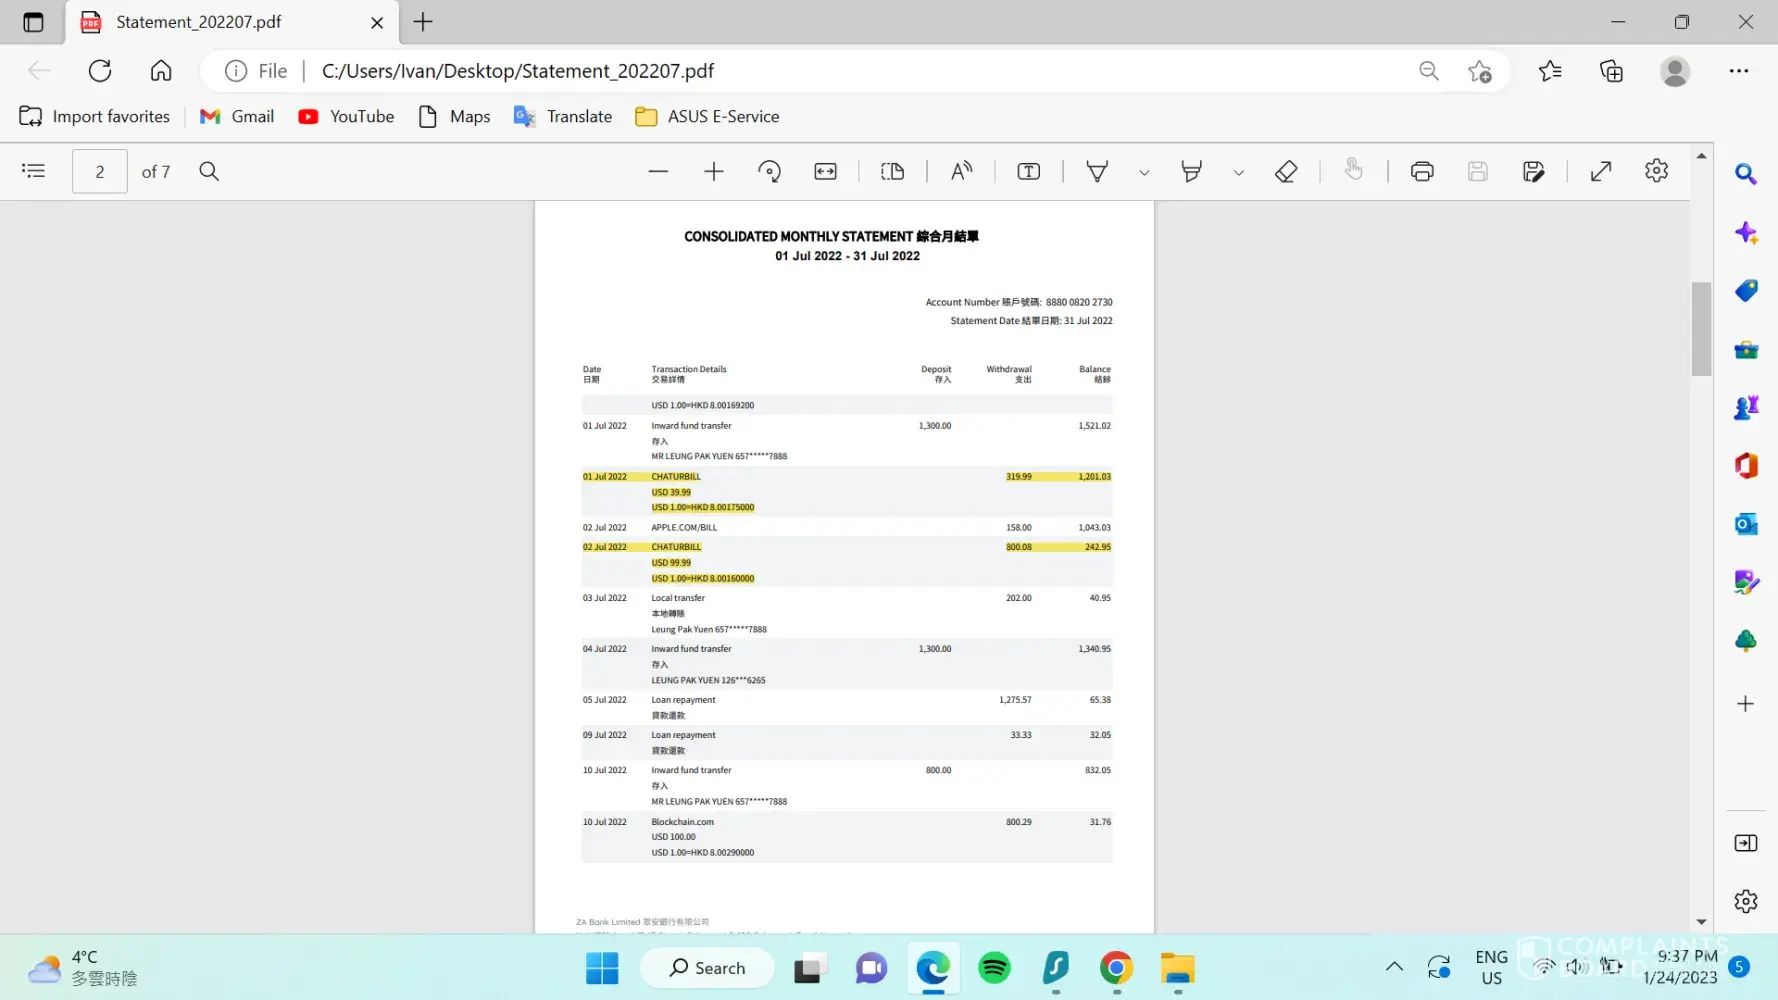Show hidden system tray icons
This screenshot has width=1778, height=1000.
[1393, 967]
